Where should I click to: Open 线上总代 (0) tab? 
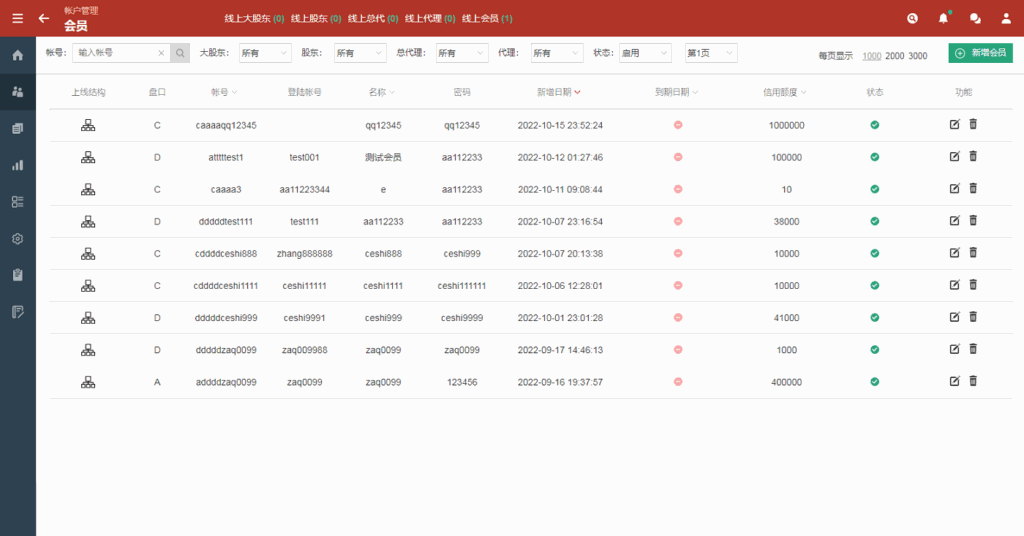373,18
